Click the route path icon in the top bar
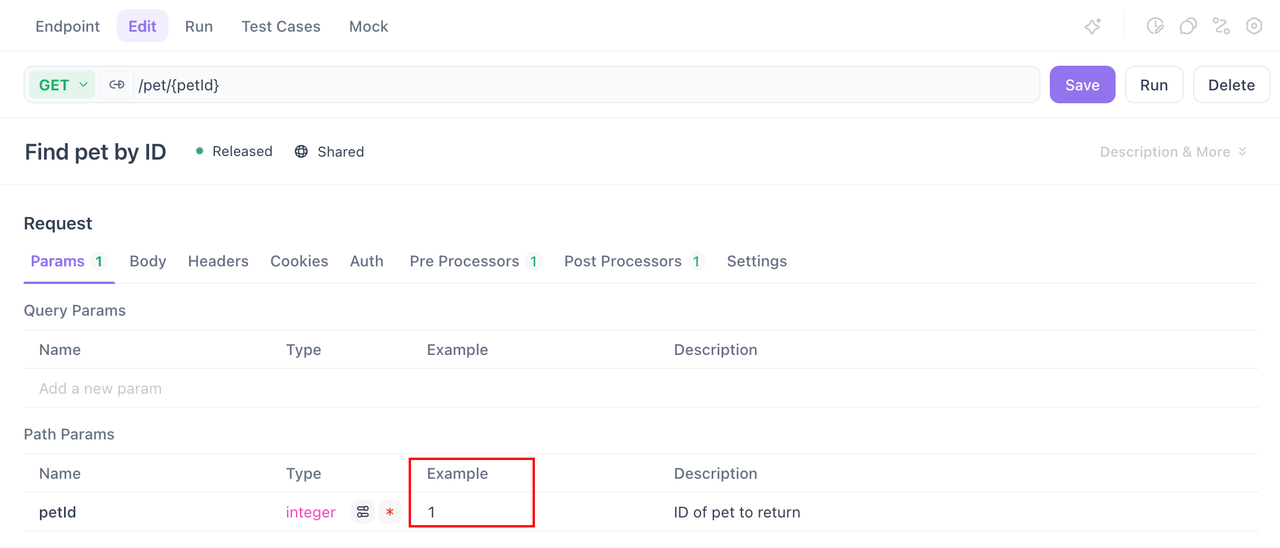1280x548 pixels. (x=1221, y=27)
